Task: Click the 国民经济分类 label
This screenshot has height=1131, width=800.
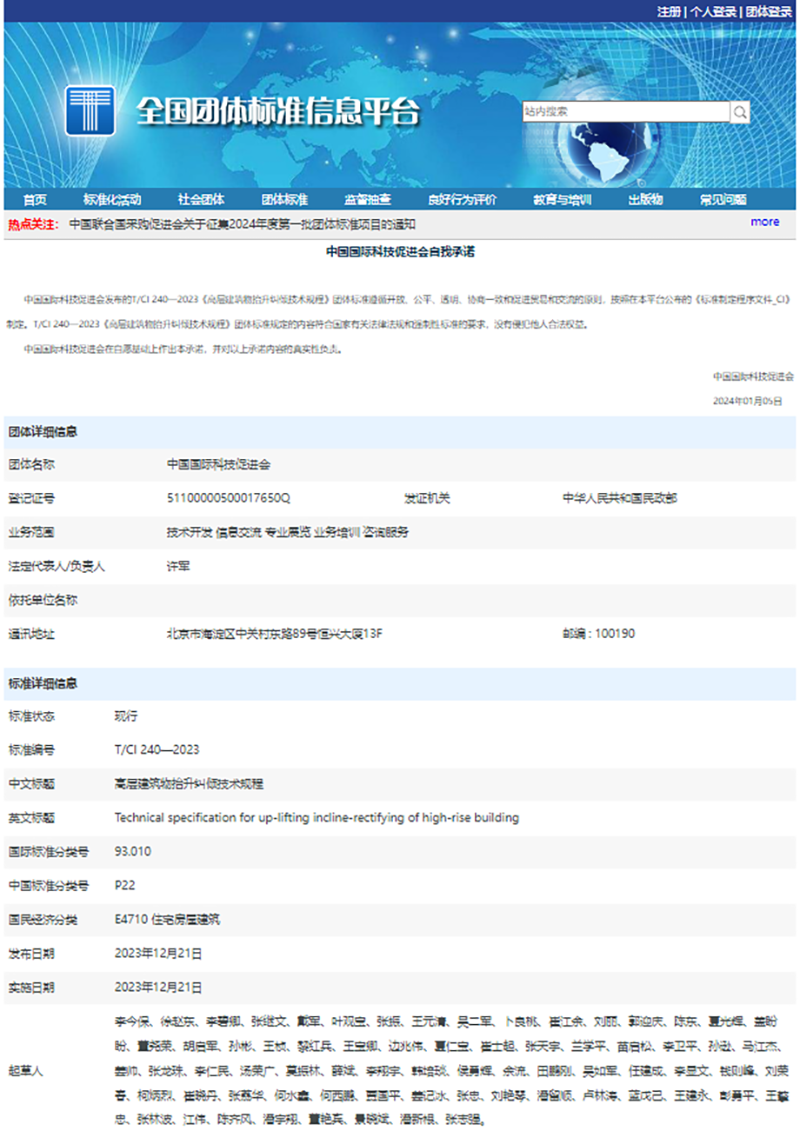Action: (43, 920)
